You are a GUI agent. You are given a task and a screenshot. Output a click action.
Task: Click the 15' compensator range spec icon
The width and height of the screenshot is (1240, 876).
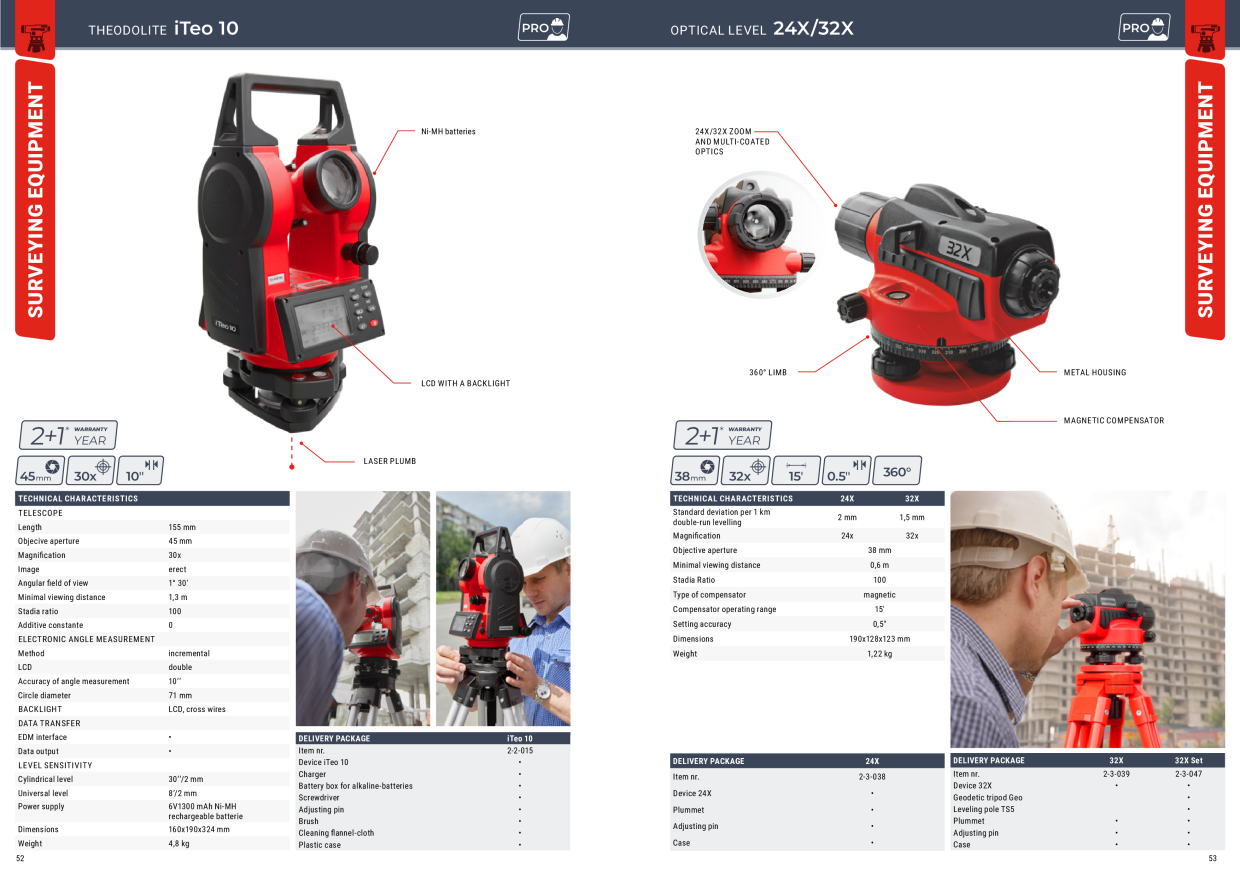tap(796, 470)
